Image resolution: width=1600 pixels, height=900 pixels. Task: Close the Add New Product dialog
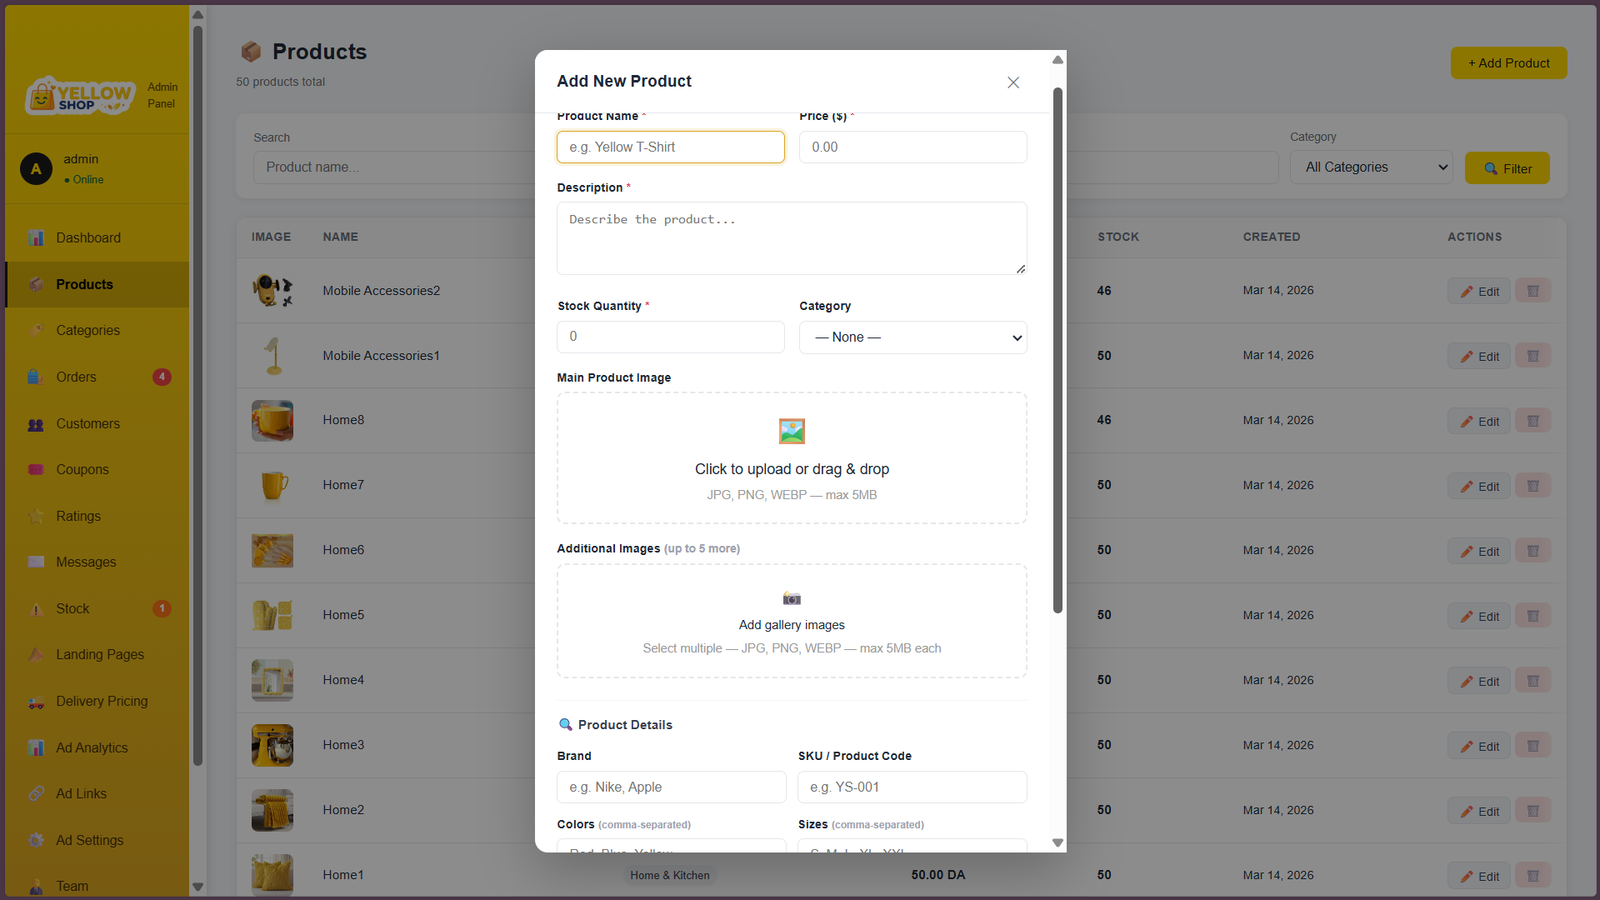(x=1013, y=82)
